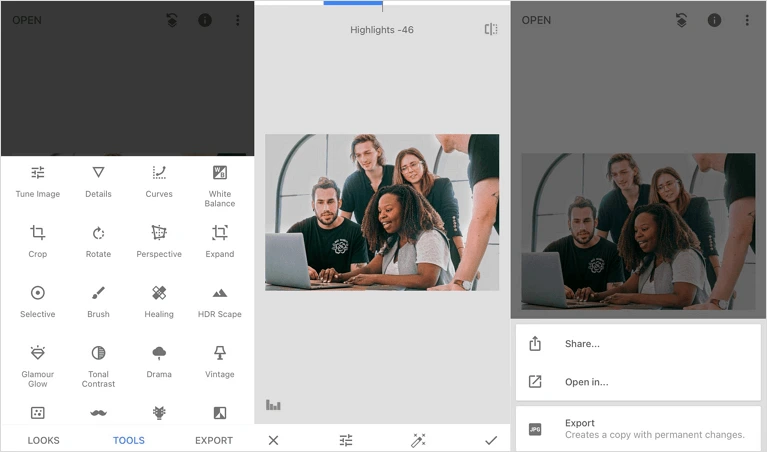Apply the Glamour Glow filter

click(38, 366)
